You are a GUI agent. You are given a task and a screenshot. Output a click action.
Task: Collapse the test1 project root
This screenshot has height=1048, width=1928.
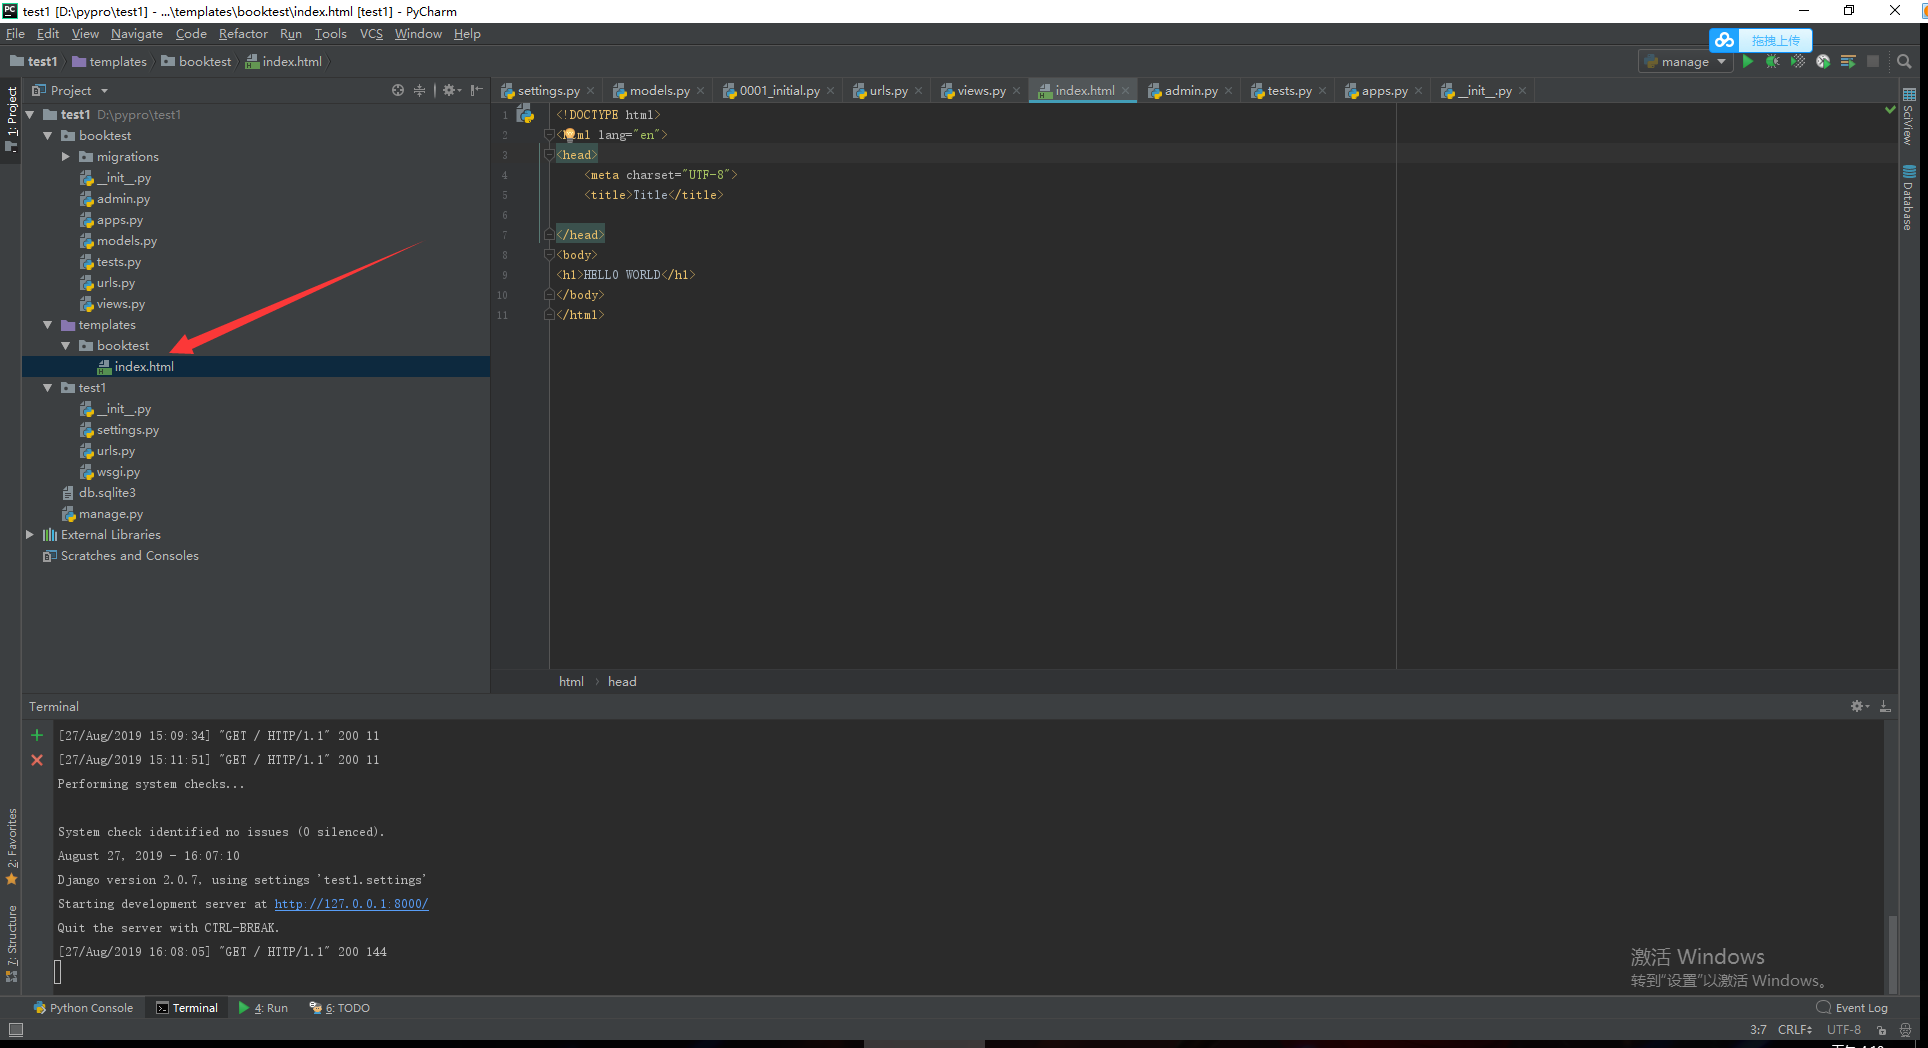tap(30, 115)
